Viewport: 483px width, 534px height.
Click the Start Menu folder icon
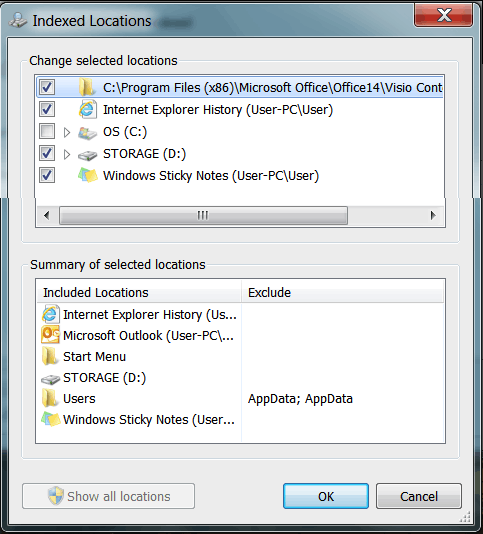50,356
